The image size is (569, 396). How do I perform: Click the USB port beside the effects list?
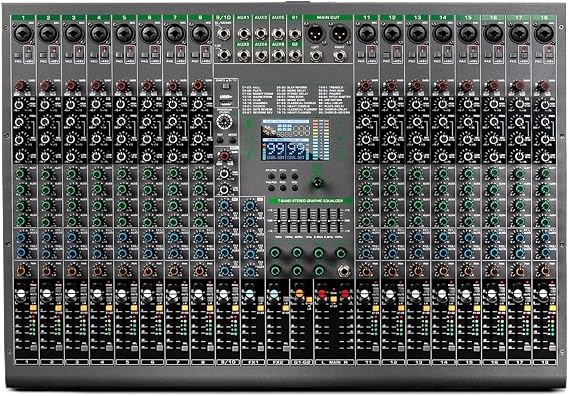[x=226, y=104]
